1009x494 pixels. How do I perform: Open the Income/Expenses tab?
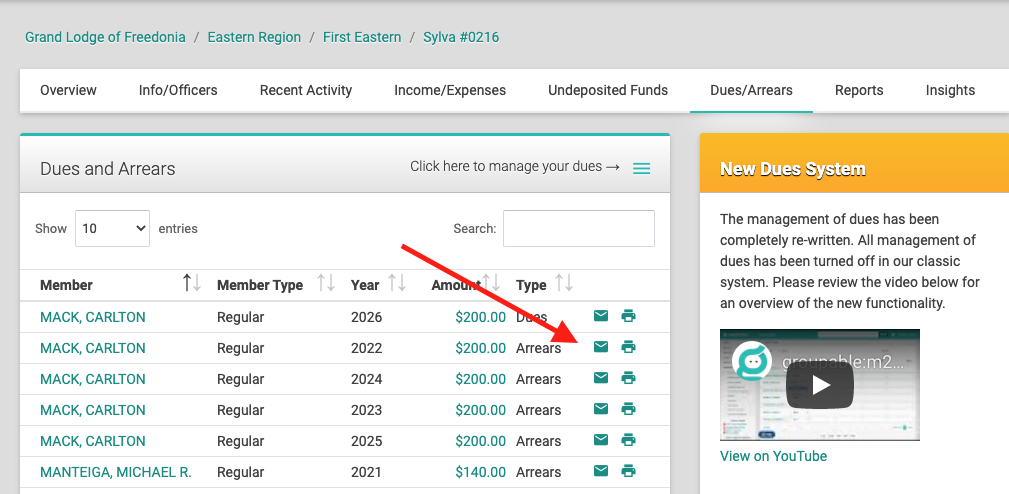(450, 90)
